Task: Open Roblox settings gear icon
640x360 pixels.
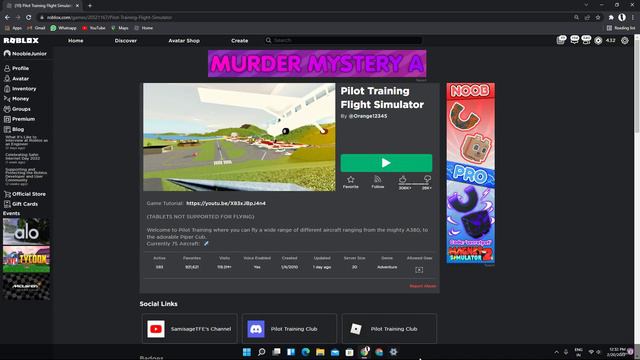Action: [x=624, y=40]
